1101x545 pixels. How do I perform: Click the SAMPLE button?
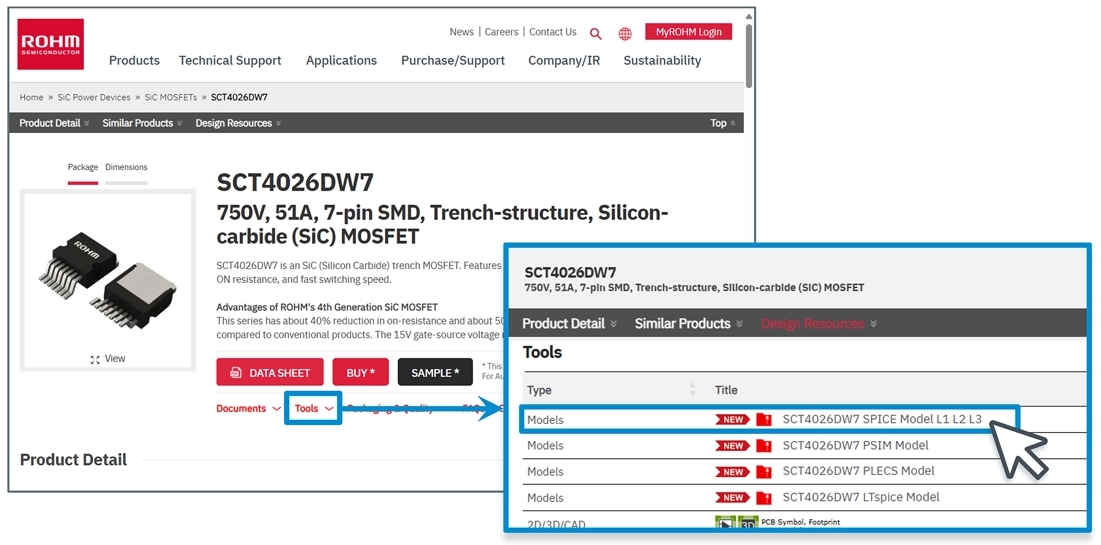coord(435,372)
